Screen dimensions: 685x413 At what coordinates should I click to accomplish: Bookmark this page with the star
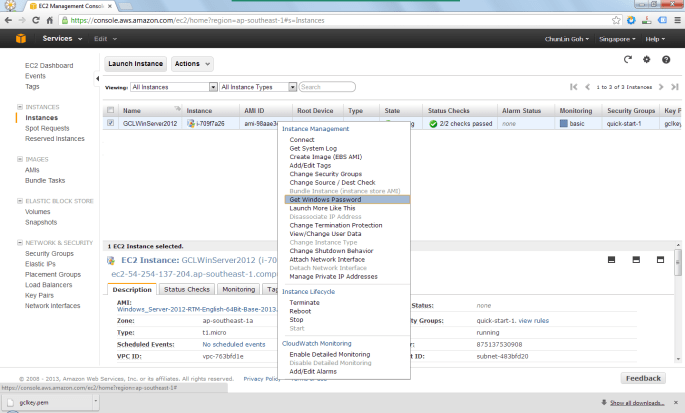616,20
